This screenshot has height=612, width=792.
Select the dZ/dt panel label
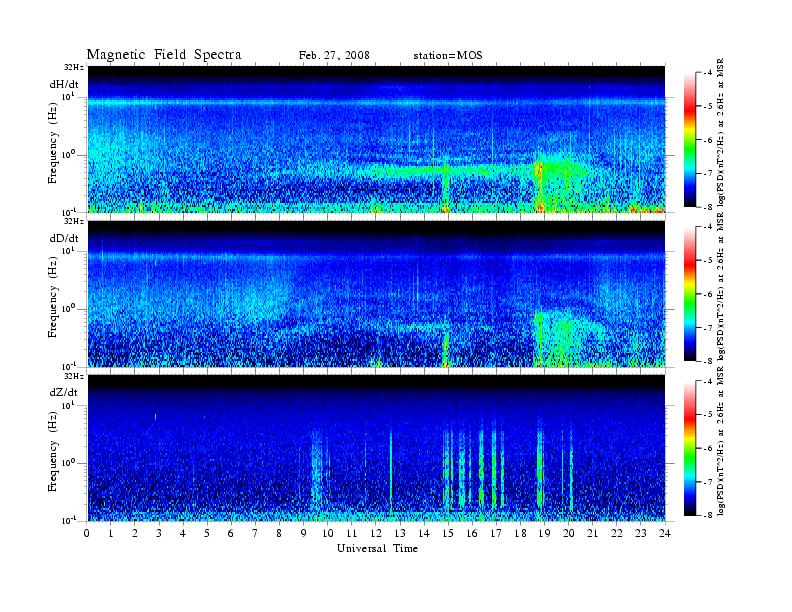coord(64,392)
